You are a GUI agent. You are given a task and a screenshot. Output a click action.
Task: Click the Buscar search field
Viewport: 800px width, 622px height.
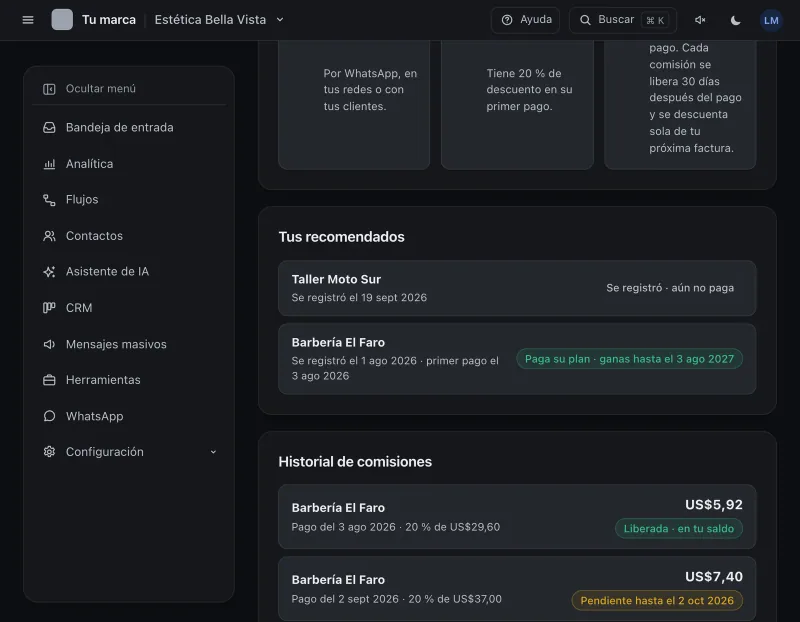[x=623, y=20]
